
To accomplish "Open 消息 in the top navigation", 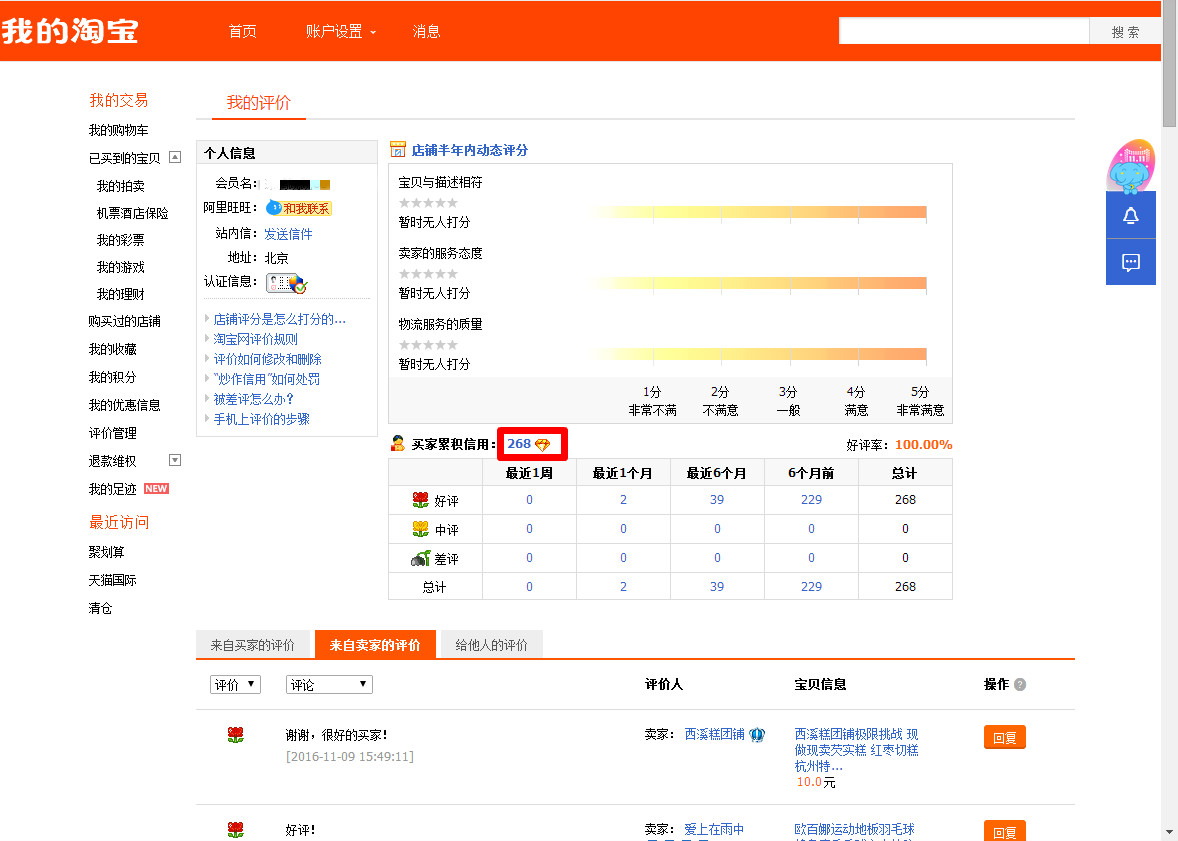I will pos(426,32).
